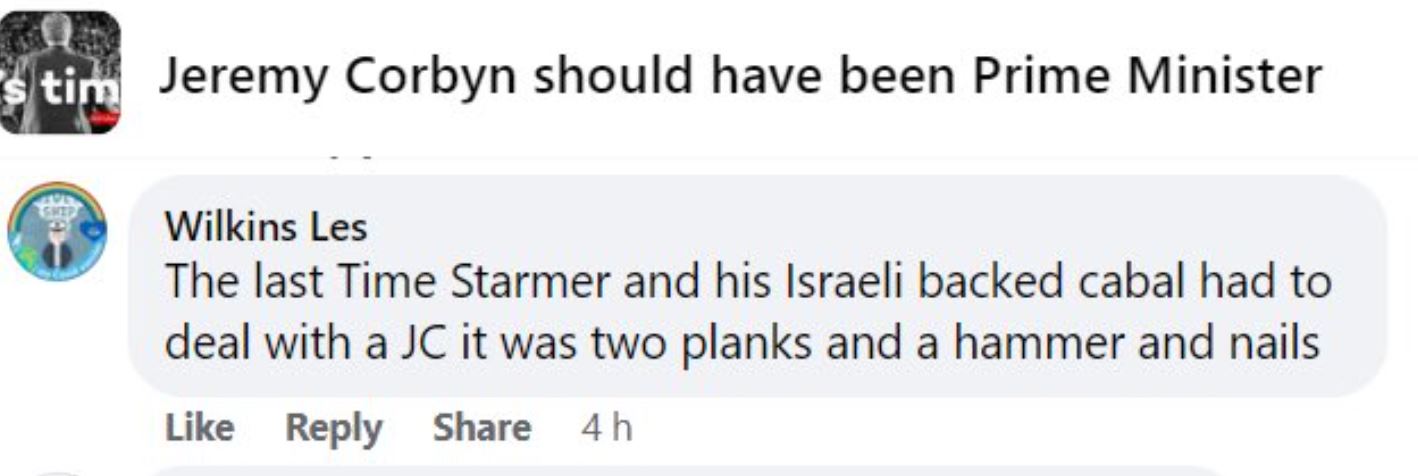Click Wilkins Les's circular profile avatar

click(56, 231)
